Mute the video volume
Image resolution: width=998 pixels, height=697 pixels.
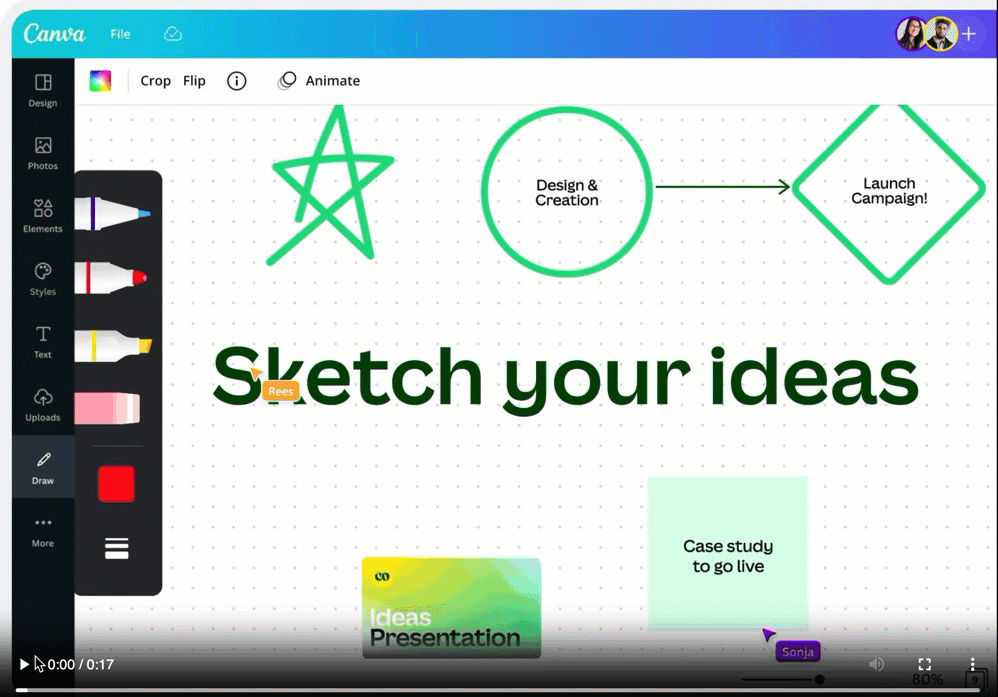pos(876,664)
